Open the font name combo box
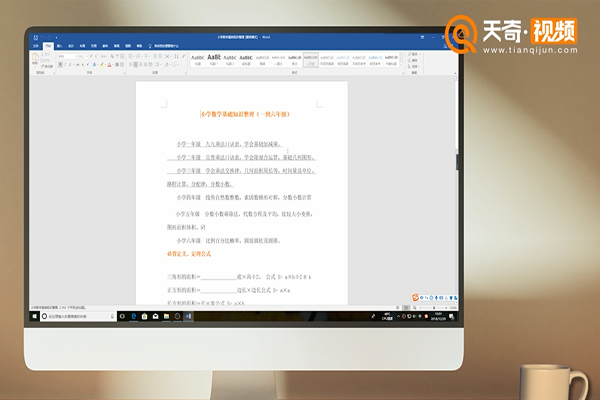 (x=68, y=56)
